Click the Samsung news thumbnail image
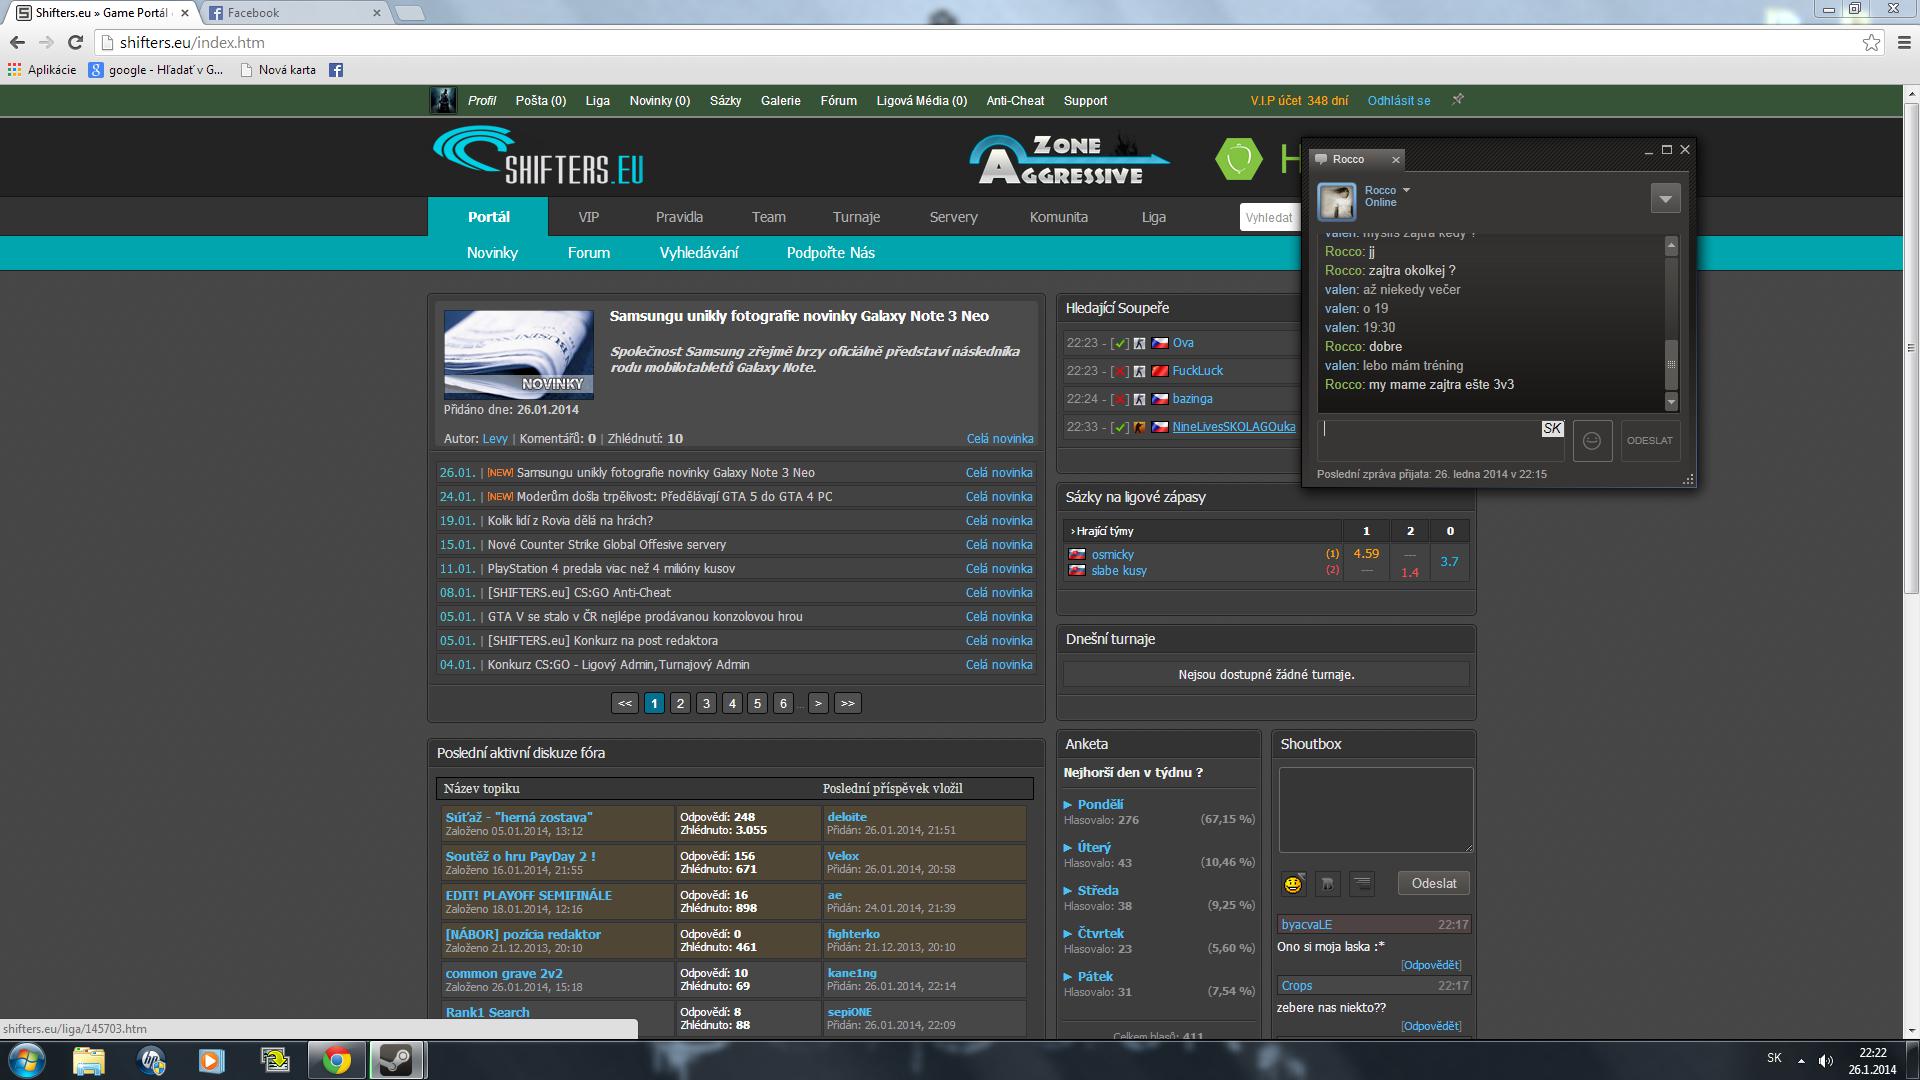The height and width of the screenshot is (1080, 1920). point(518,354)
